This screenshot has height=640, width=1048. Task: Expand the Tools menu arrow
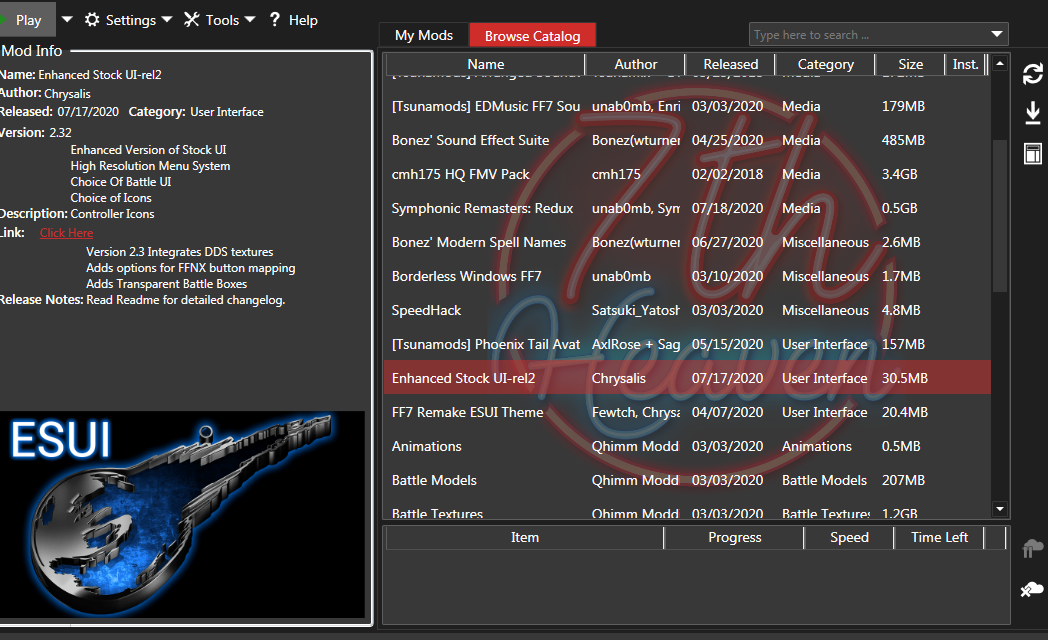250,19
